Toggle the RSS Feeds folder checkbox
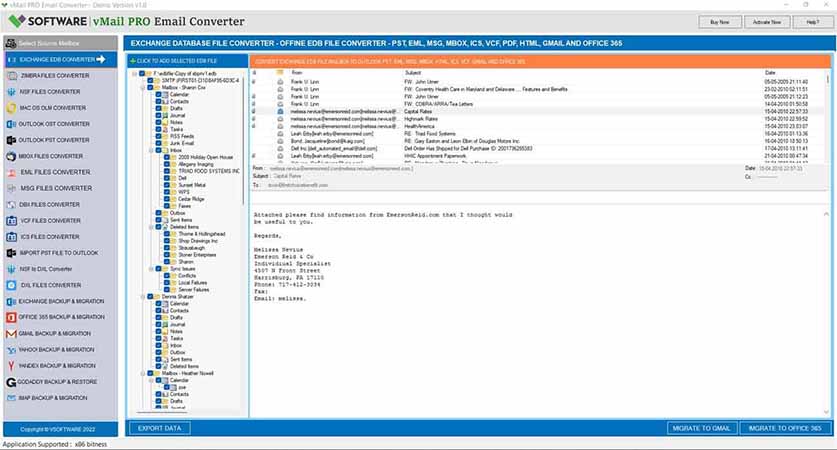The height and width of the screenshot is (450, 837). (x=159, y=136)
